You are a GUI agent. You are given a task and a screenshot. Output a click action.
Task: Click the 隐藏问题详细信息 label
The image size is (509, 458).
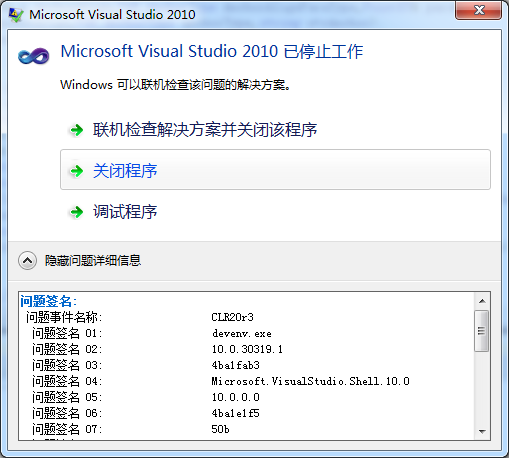(93, 260)
